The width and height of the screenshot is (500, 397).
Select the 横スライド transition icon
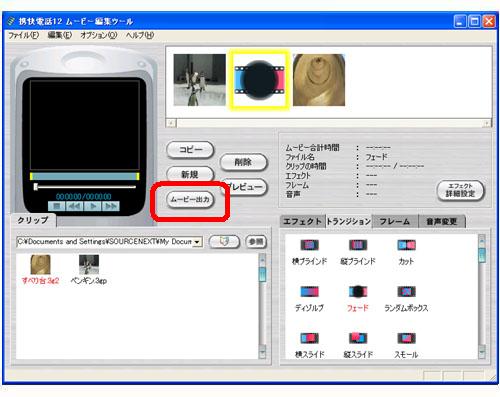(309, 338)
